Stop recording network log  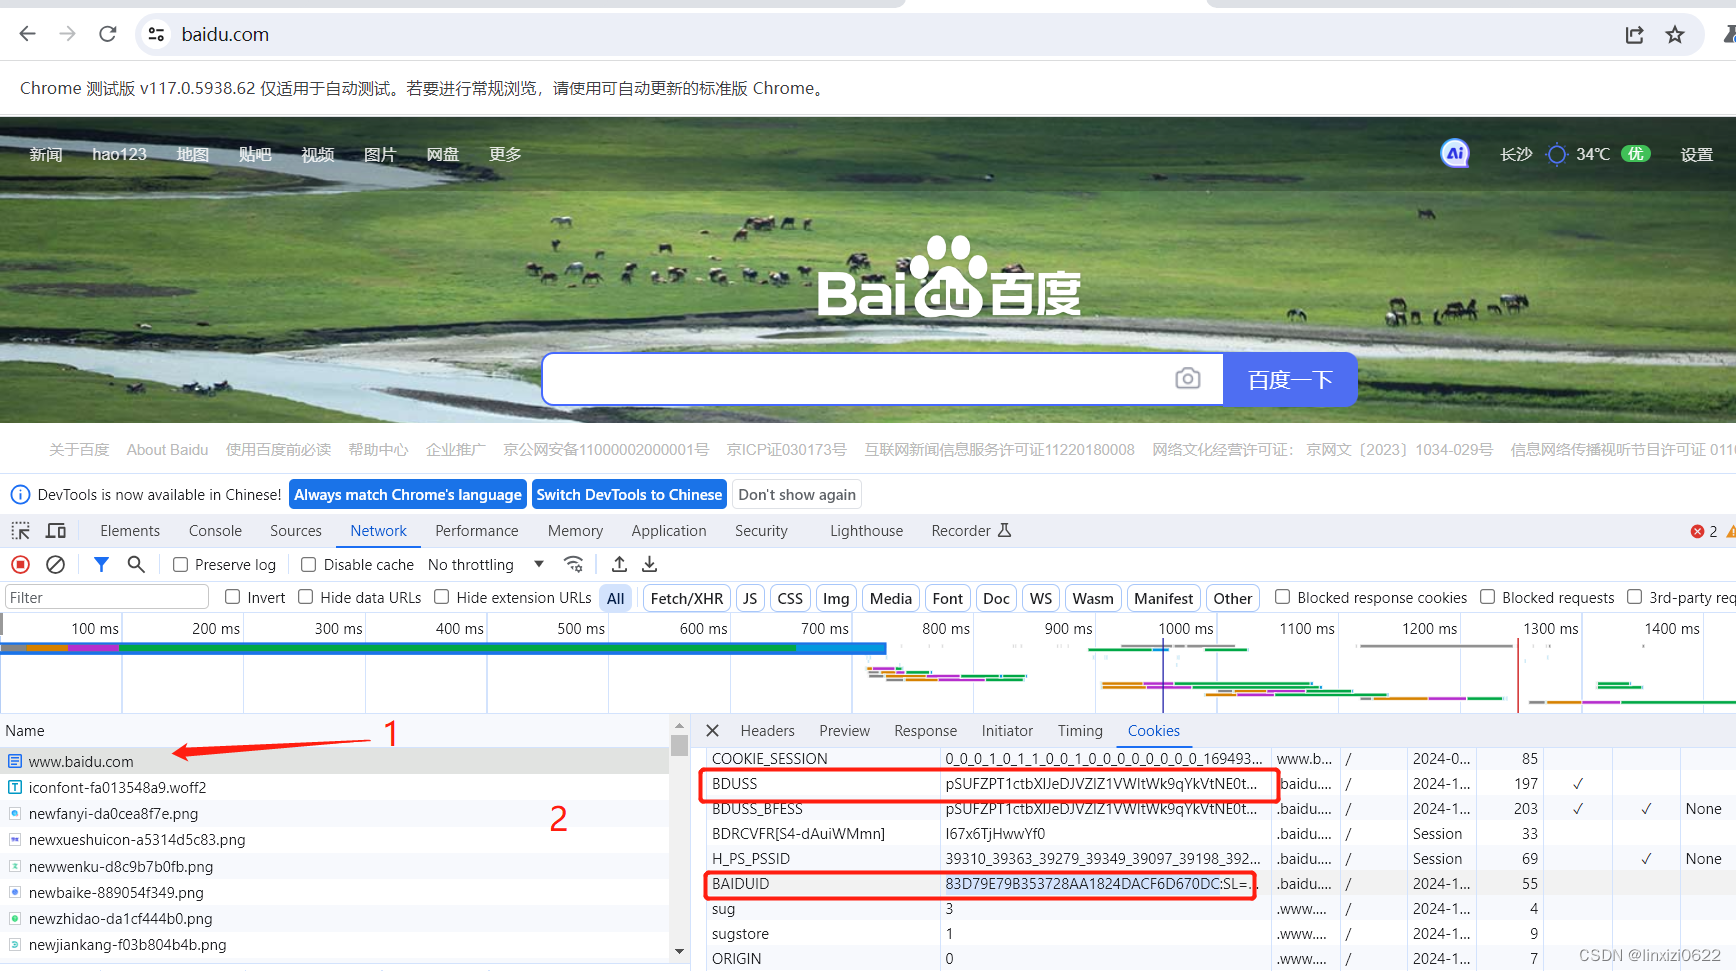tap(21, 564)
